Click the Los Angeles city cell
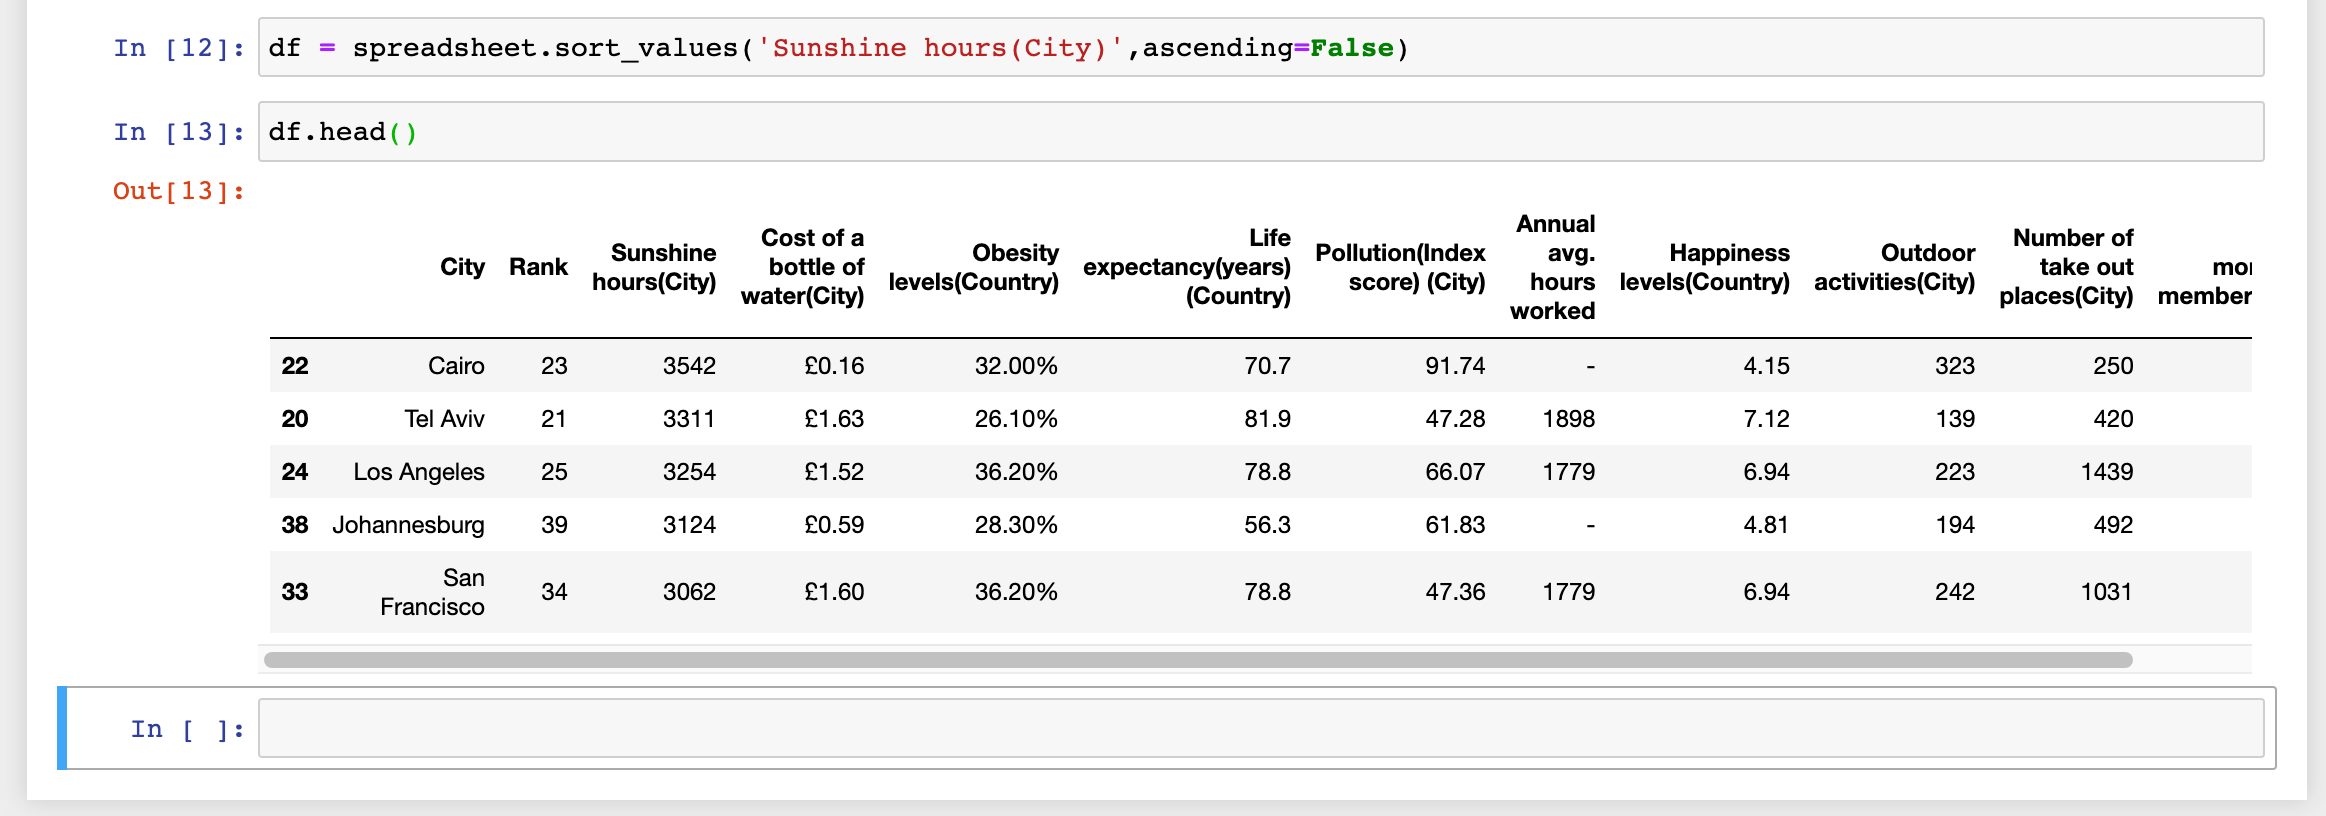Screen dimensions: 2326x816 (419, 472)
